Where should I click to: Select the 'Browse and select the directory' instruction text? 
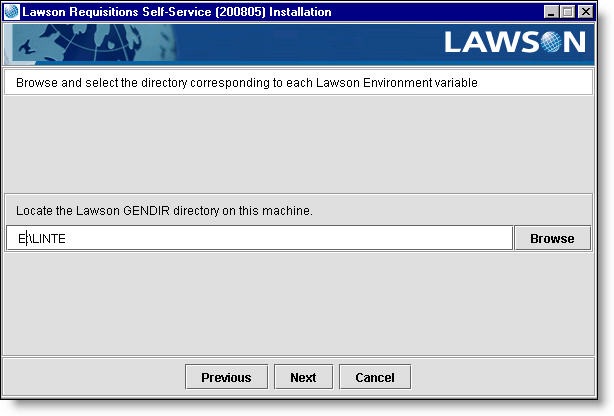(247, 83)
